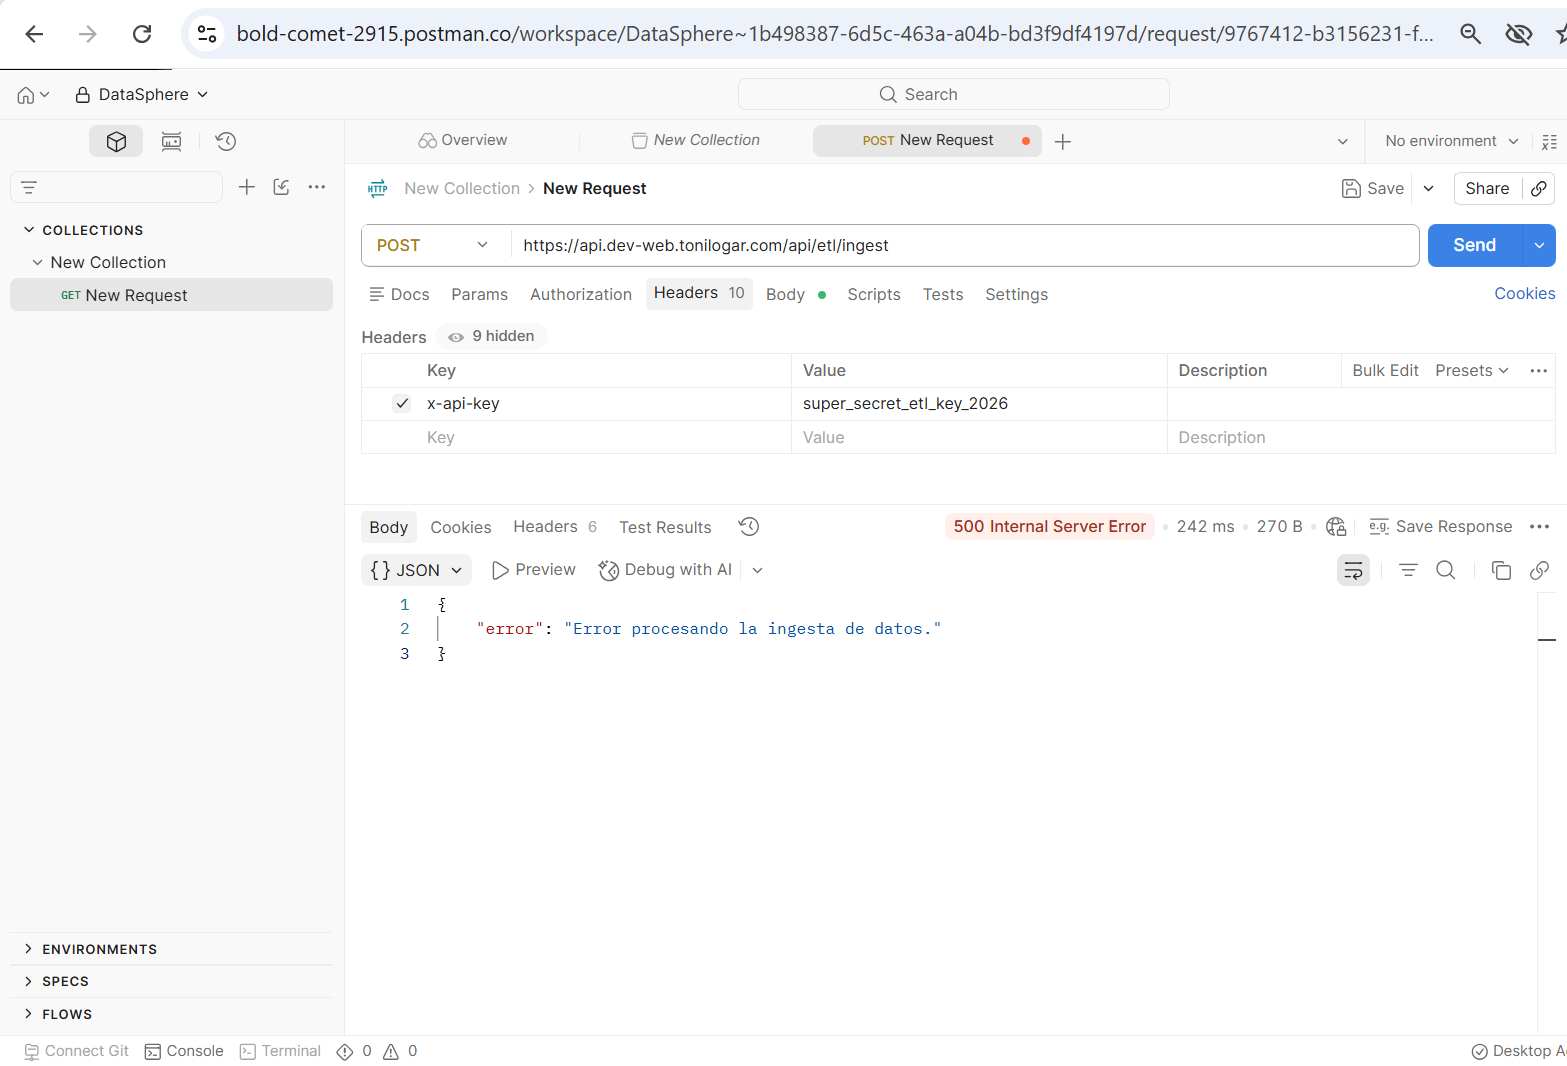Copy response link icon
Screen dimensions: 1567x1066
pyautogui.click(x=1540, y=570)
